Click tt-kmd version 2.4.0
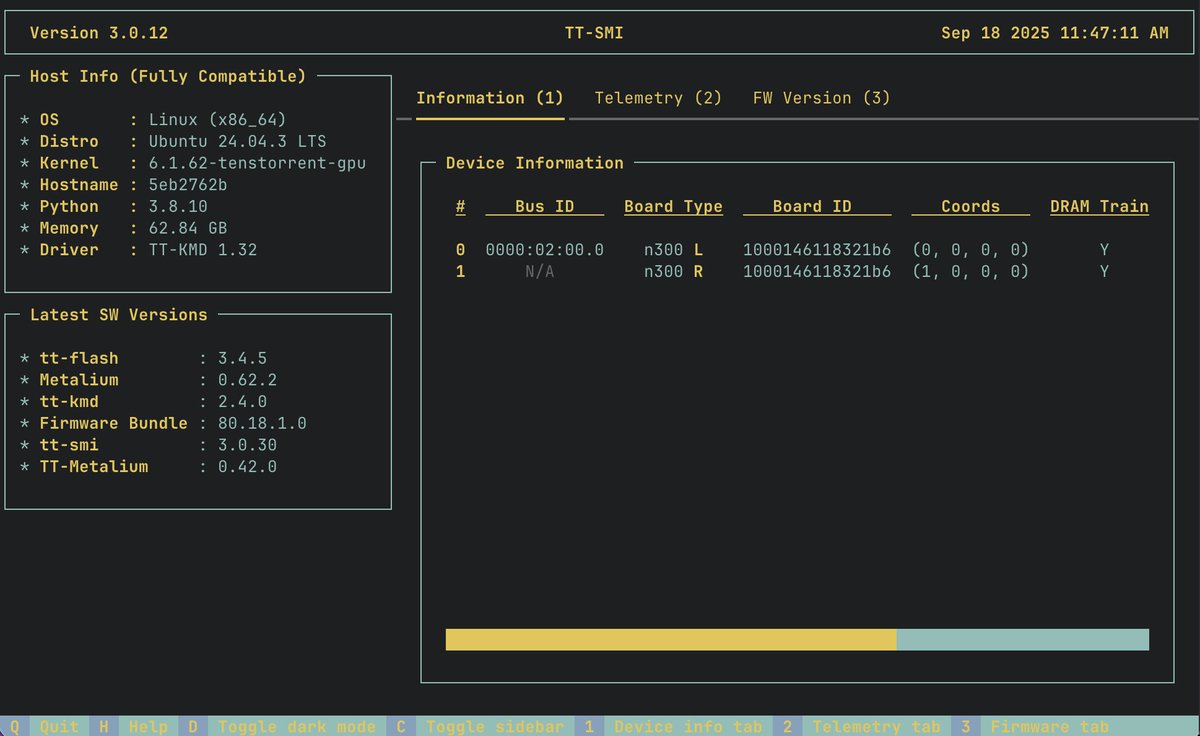The width and height of the screenshot is (1200, 736). 242,401
